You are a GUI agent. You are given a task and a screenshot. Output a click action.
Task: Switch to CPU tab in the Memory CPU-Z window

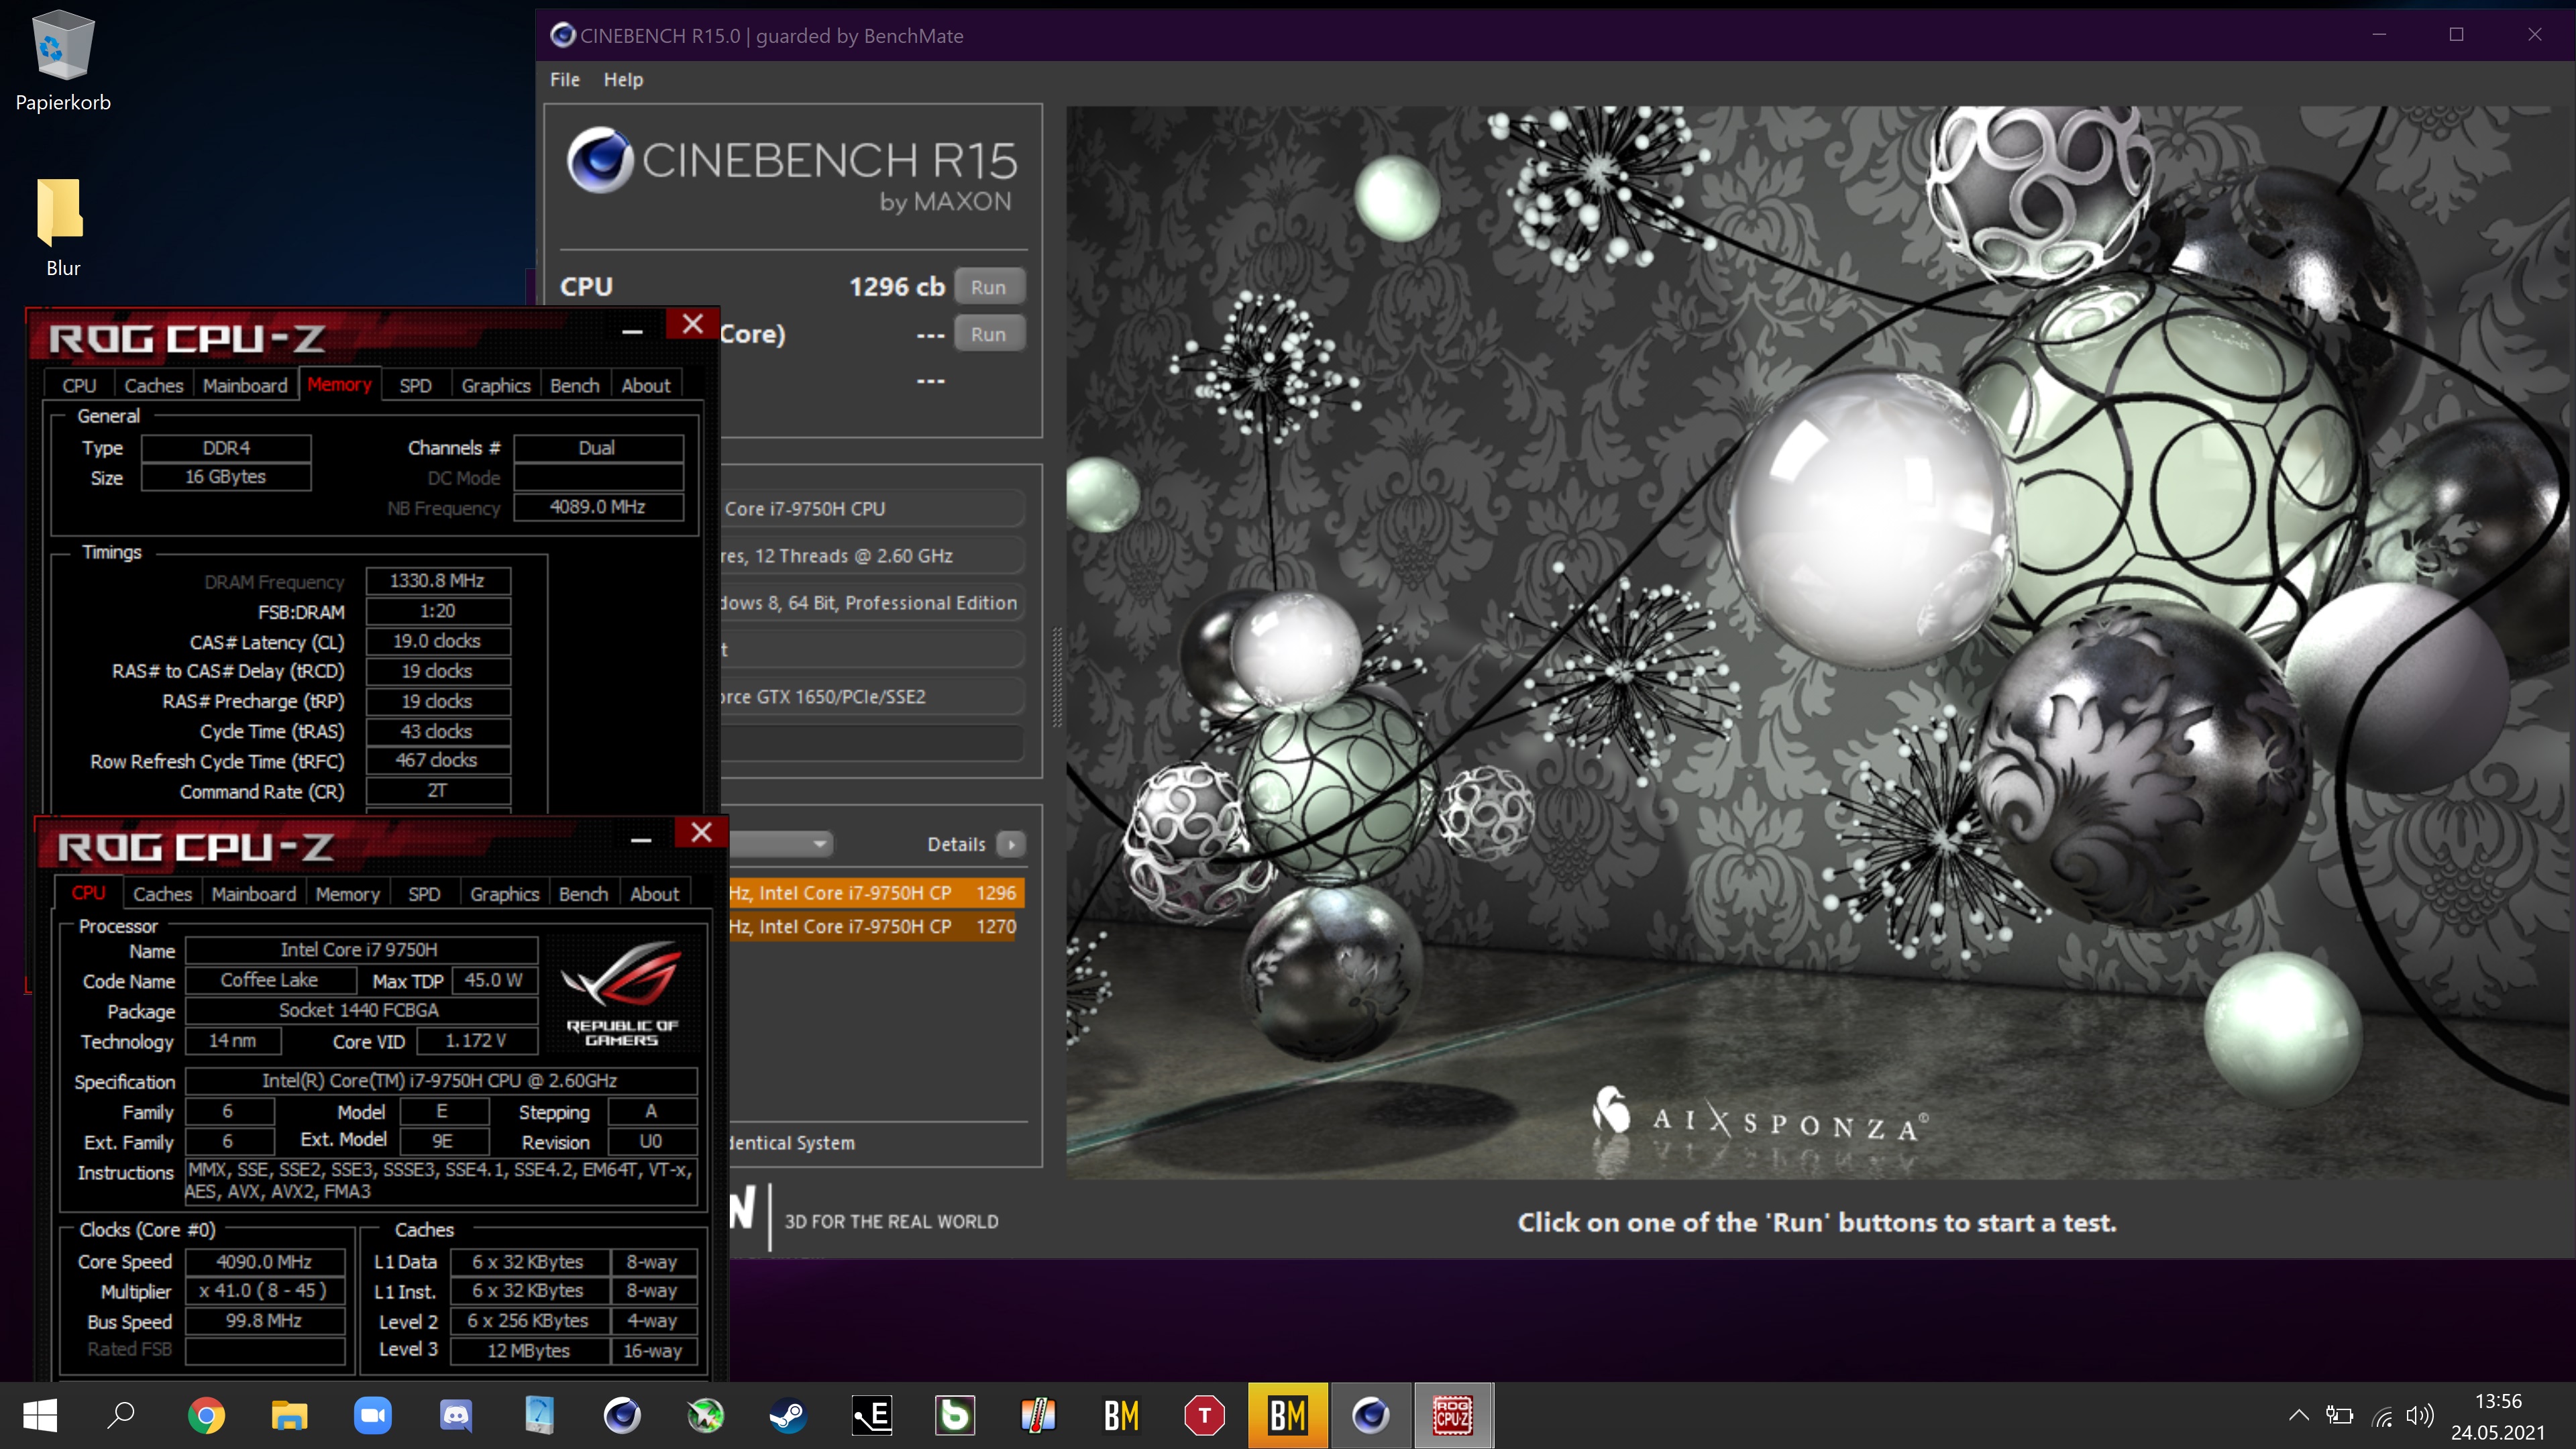(79, 386)
